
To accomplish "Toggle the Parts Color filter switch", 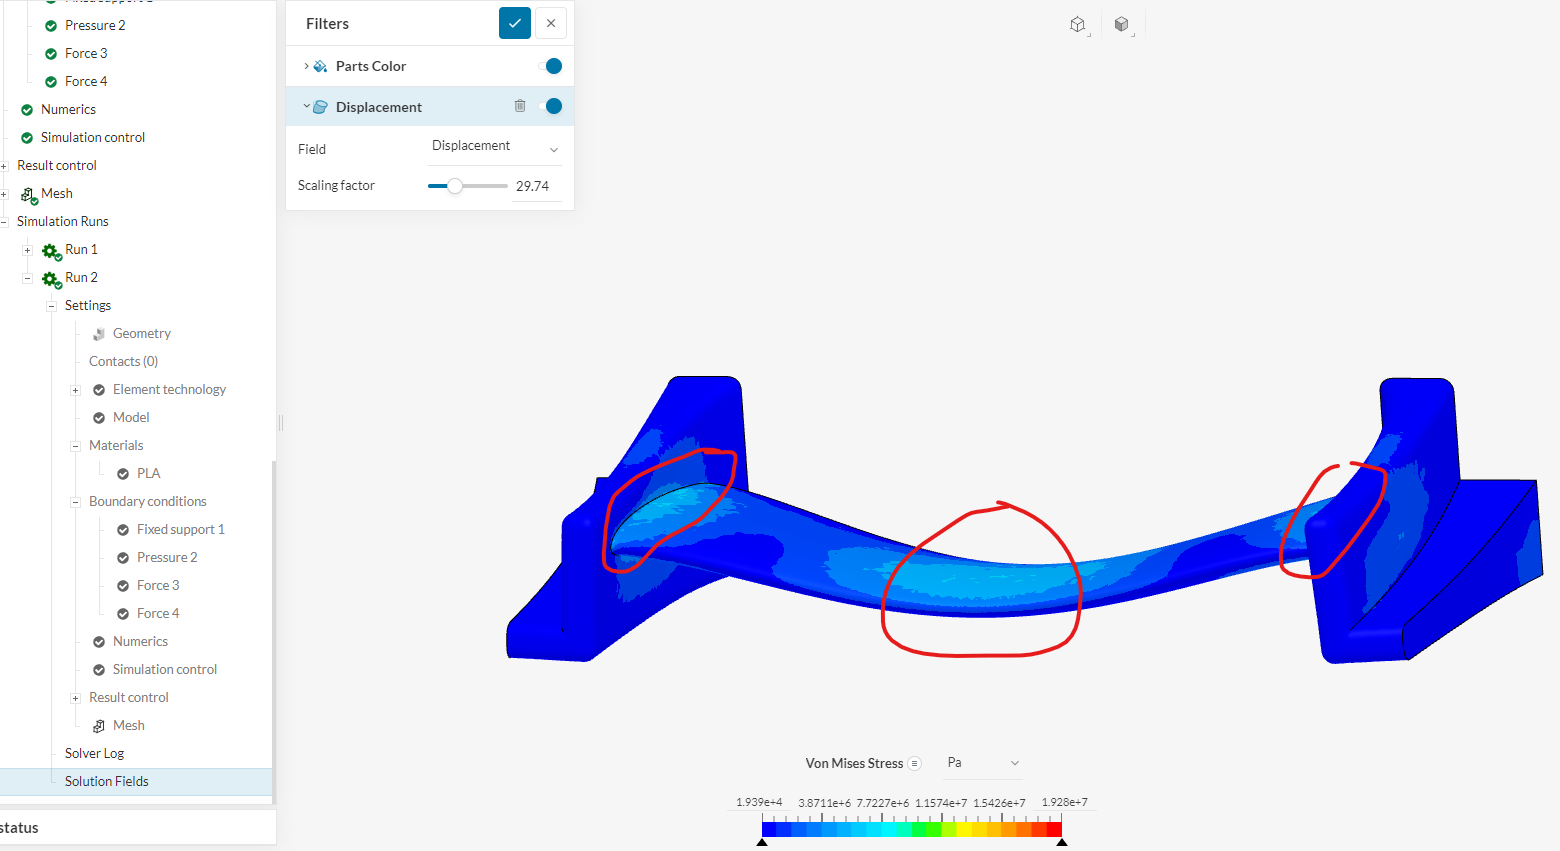I will coord(550,66).
